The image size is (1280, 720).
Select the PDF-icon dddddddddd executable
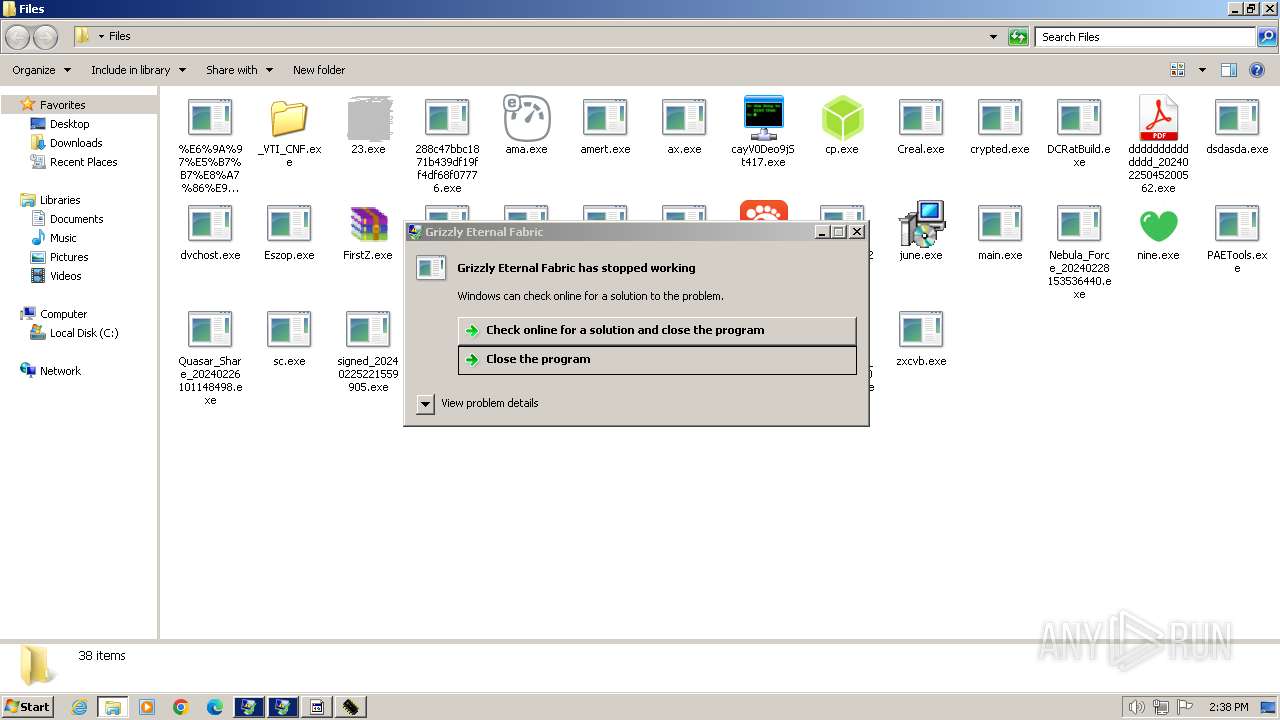1158,119
